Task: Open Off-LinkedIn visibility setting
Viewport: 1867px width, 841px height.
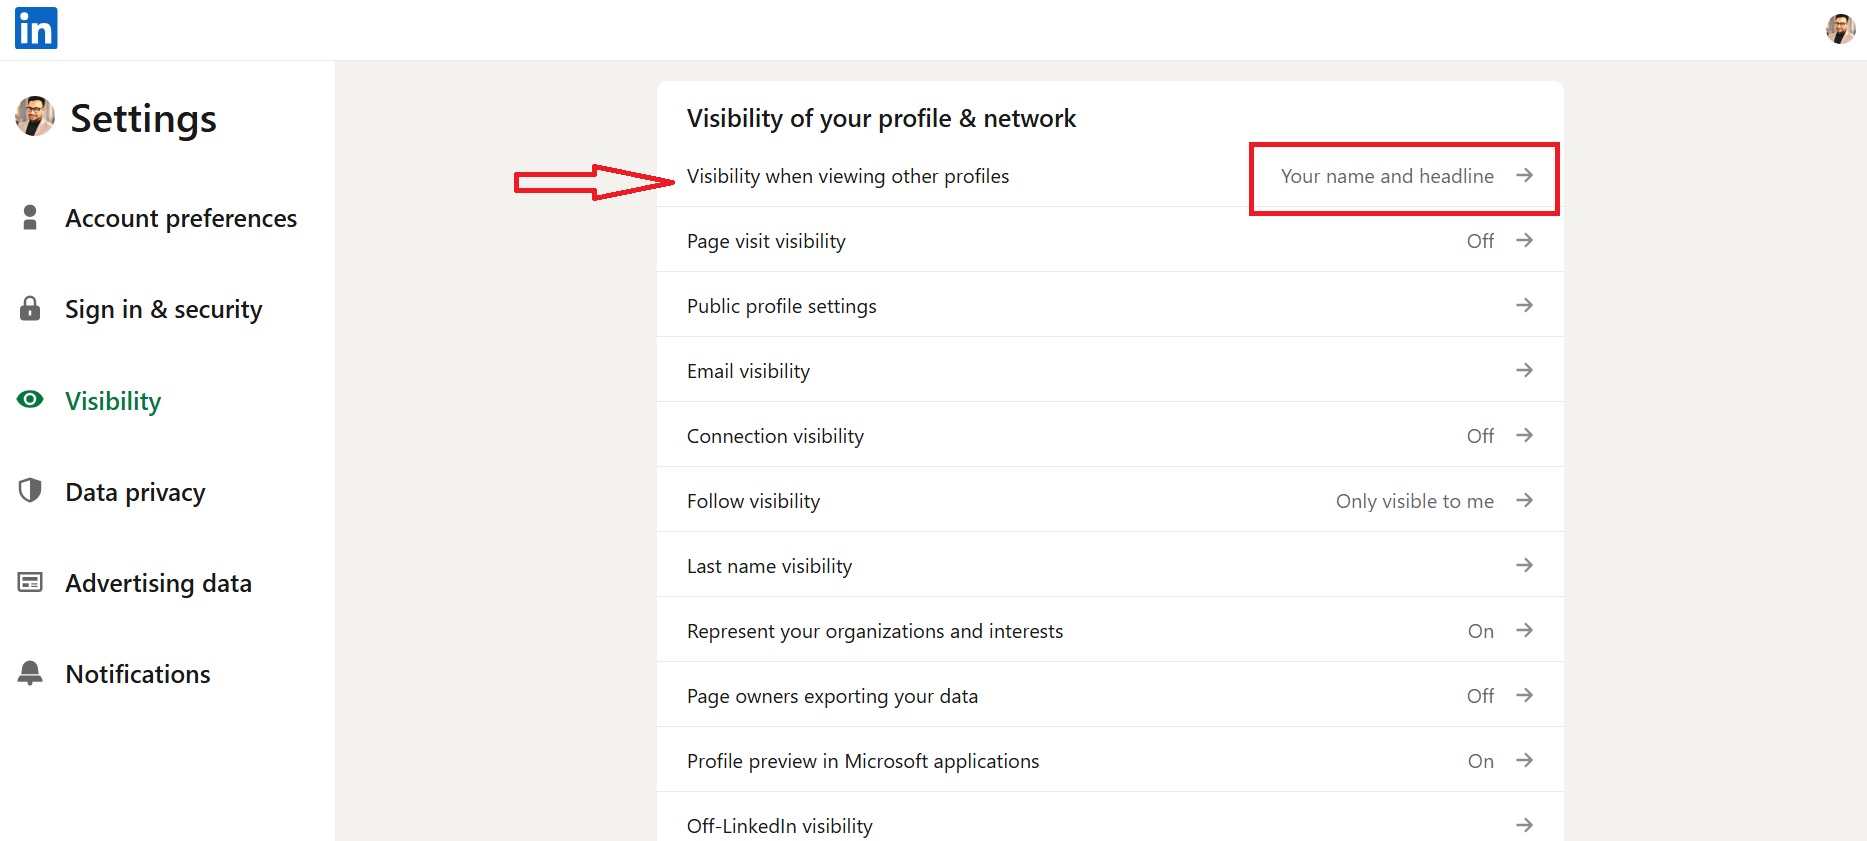Action: [1110, 817]
